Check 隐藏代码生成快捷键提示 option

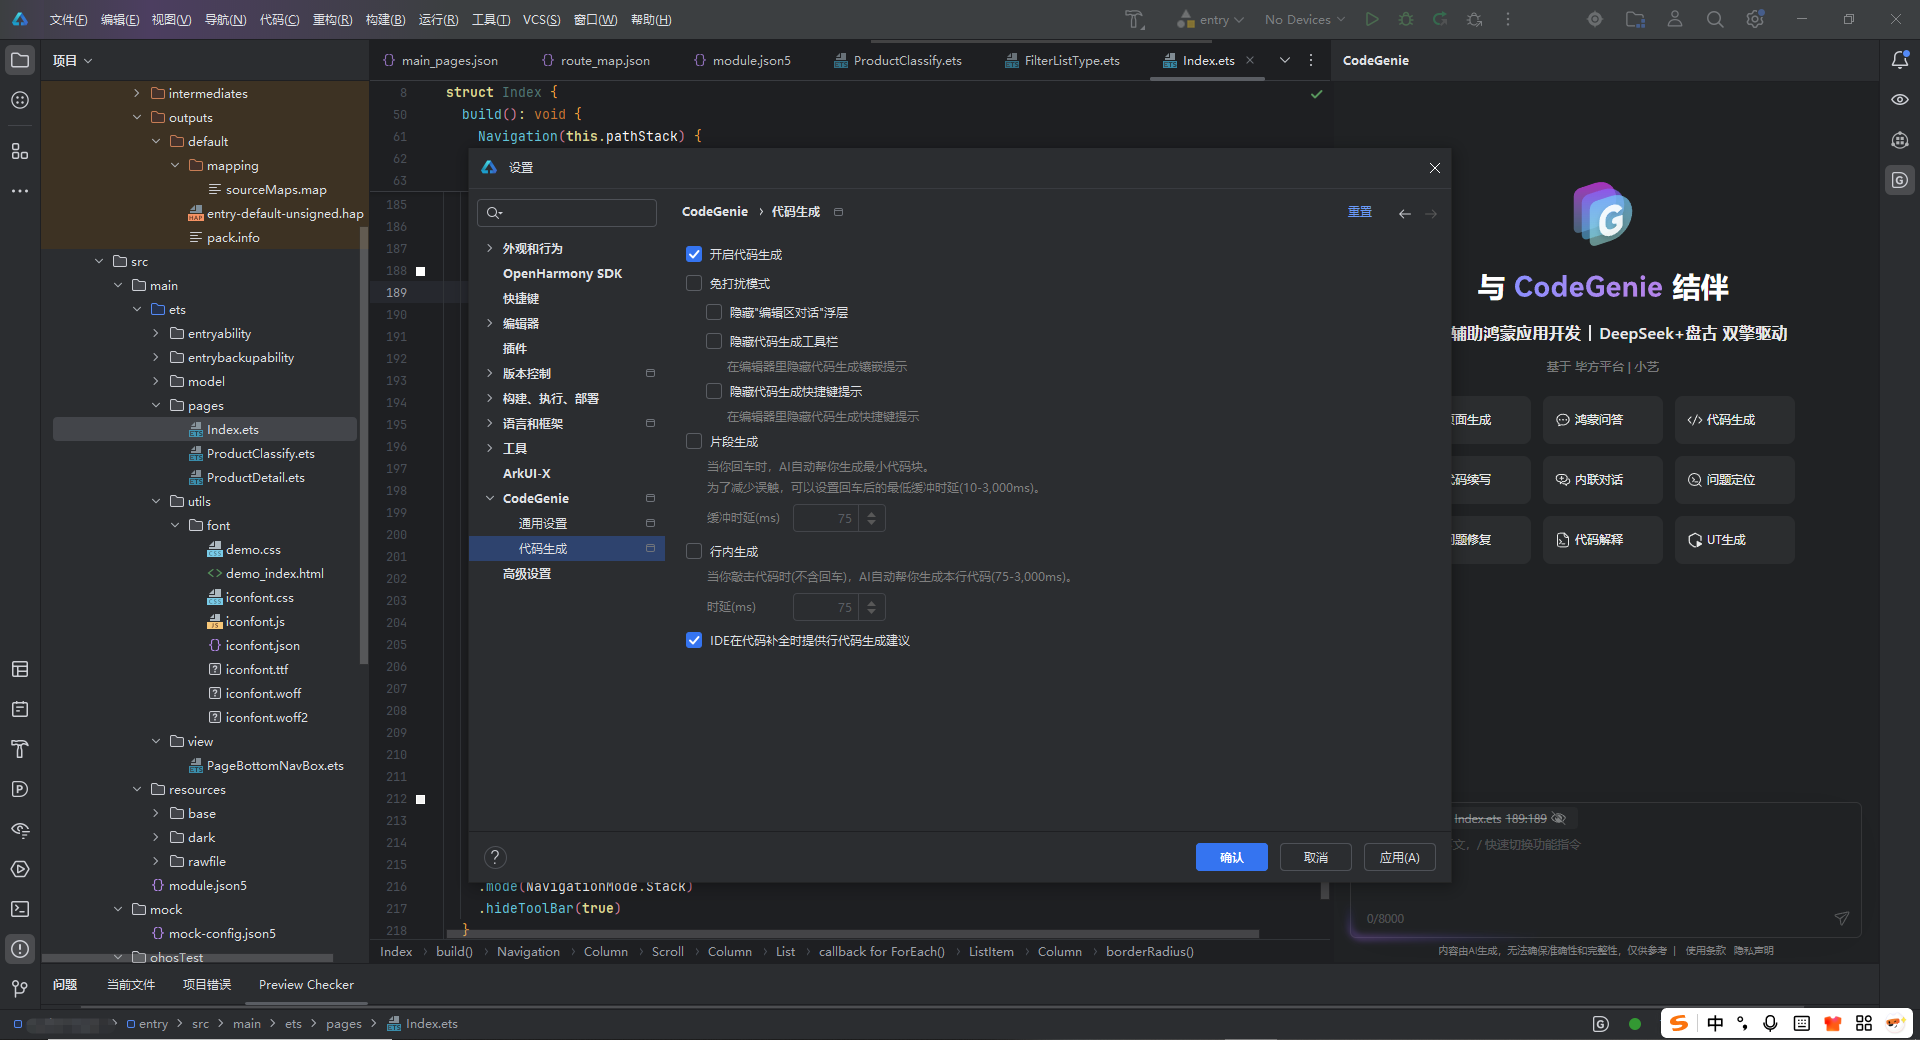pos(714,391)
